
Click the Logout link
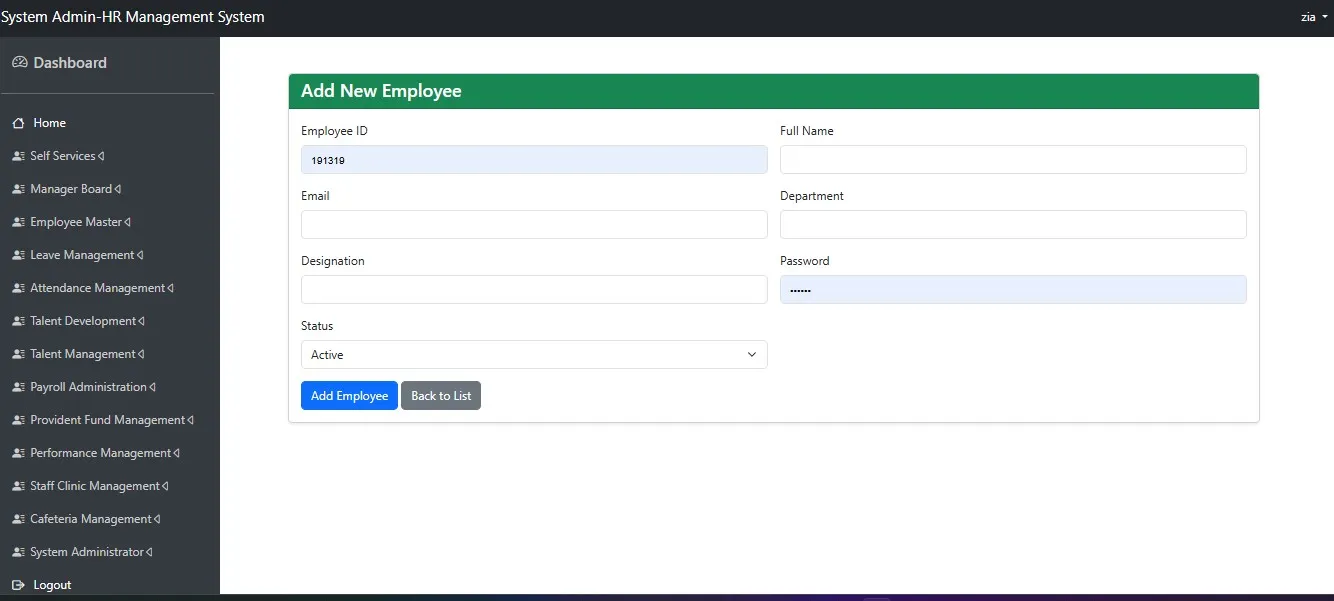tap(52, 585)
